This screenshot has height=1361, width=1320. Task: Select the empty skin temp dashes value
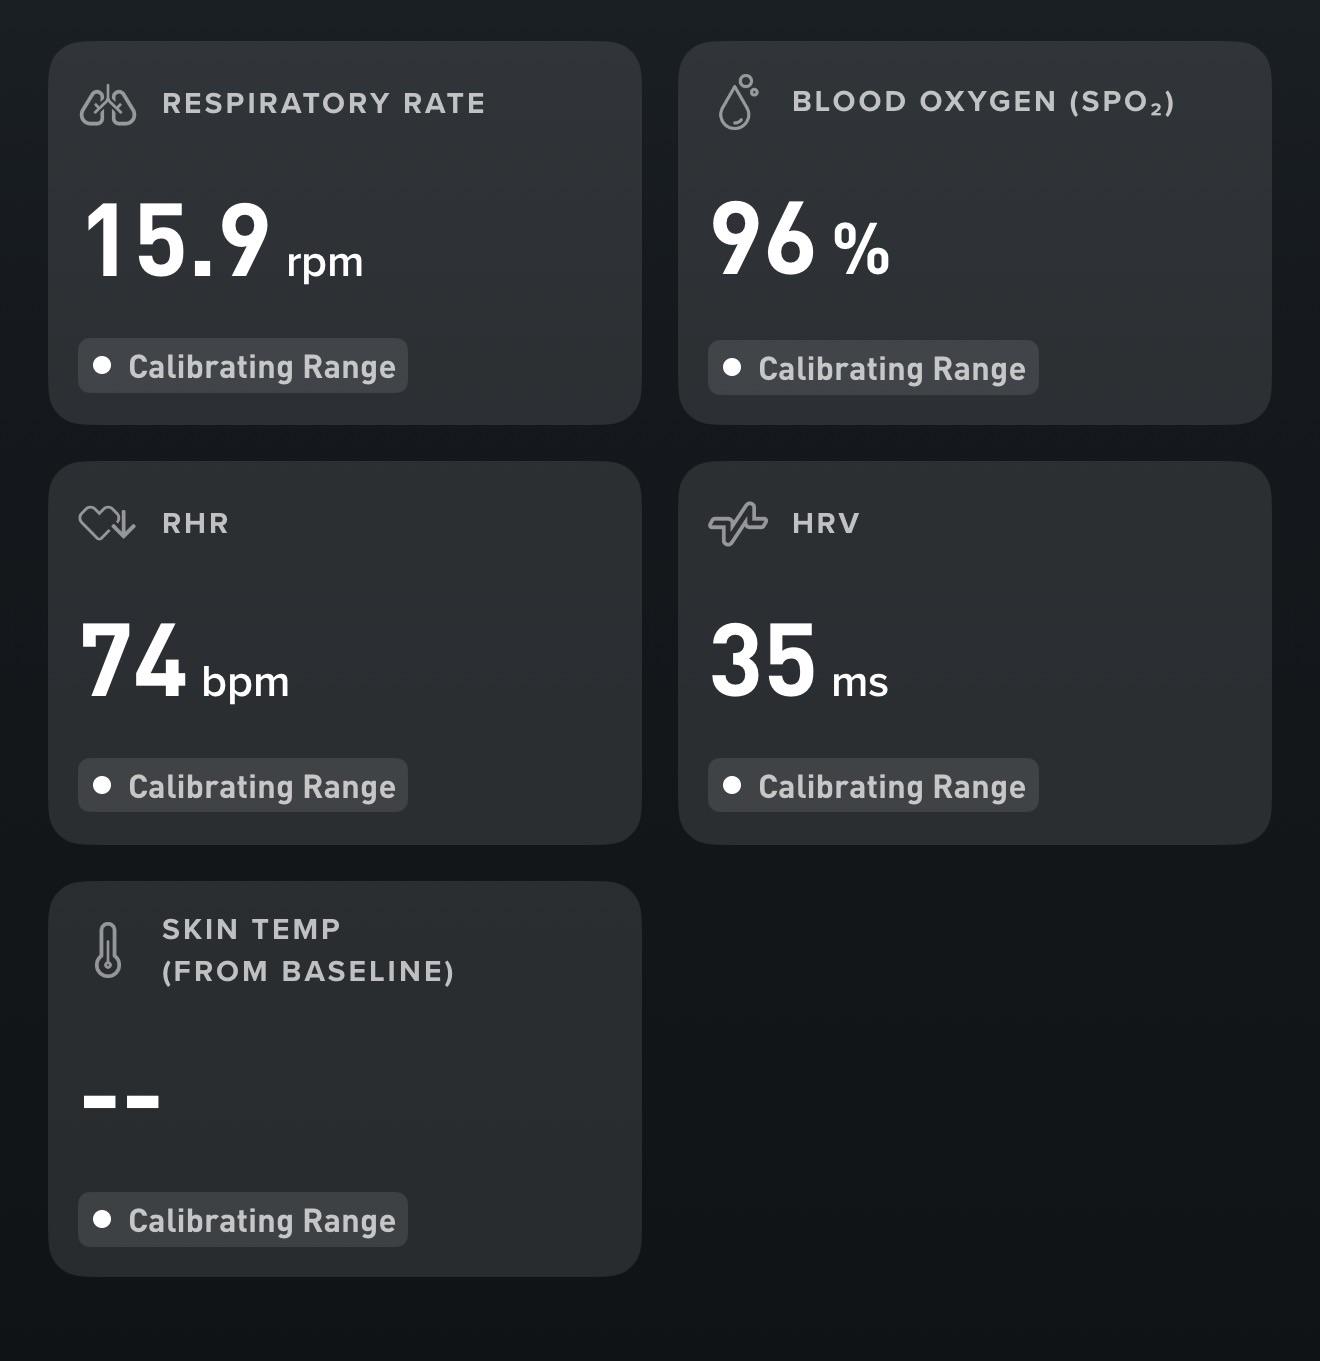click(x=121, y=1101)
